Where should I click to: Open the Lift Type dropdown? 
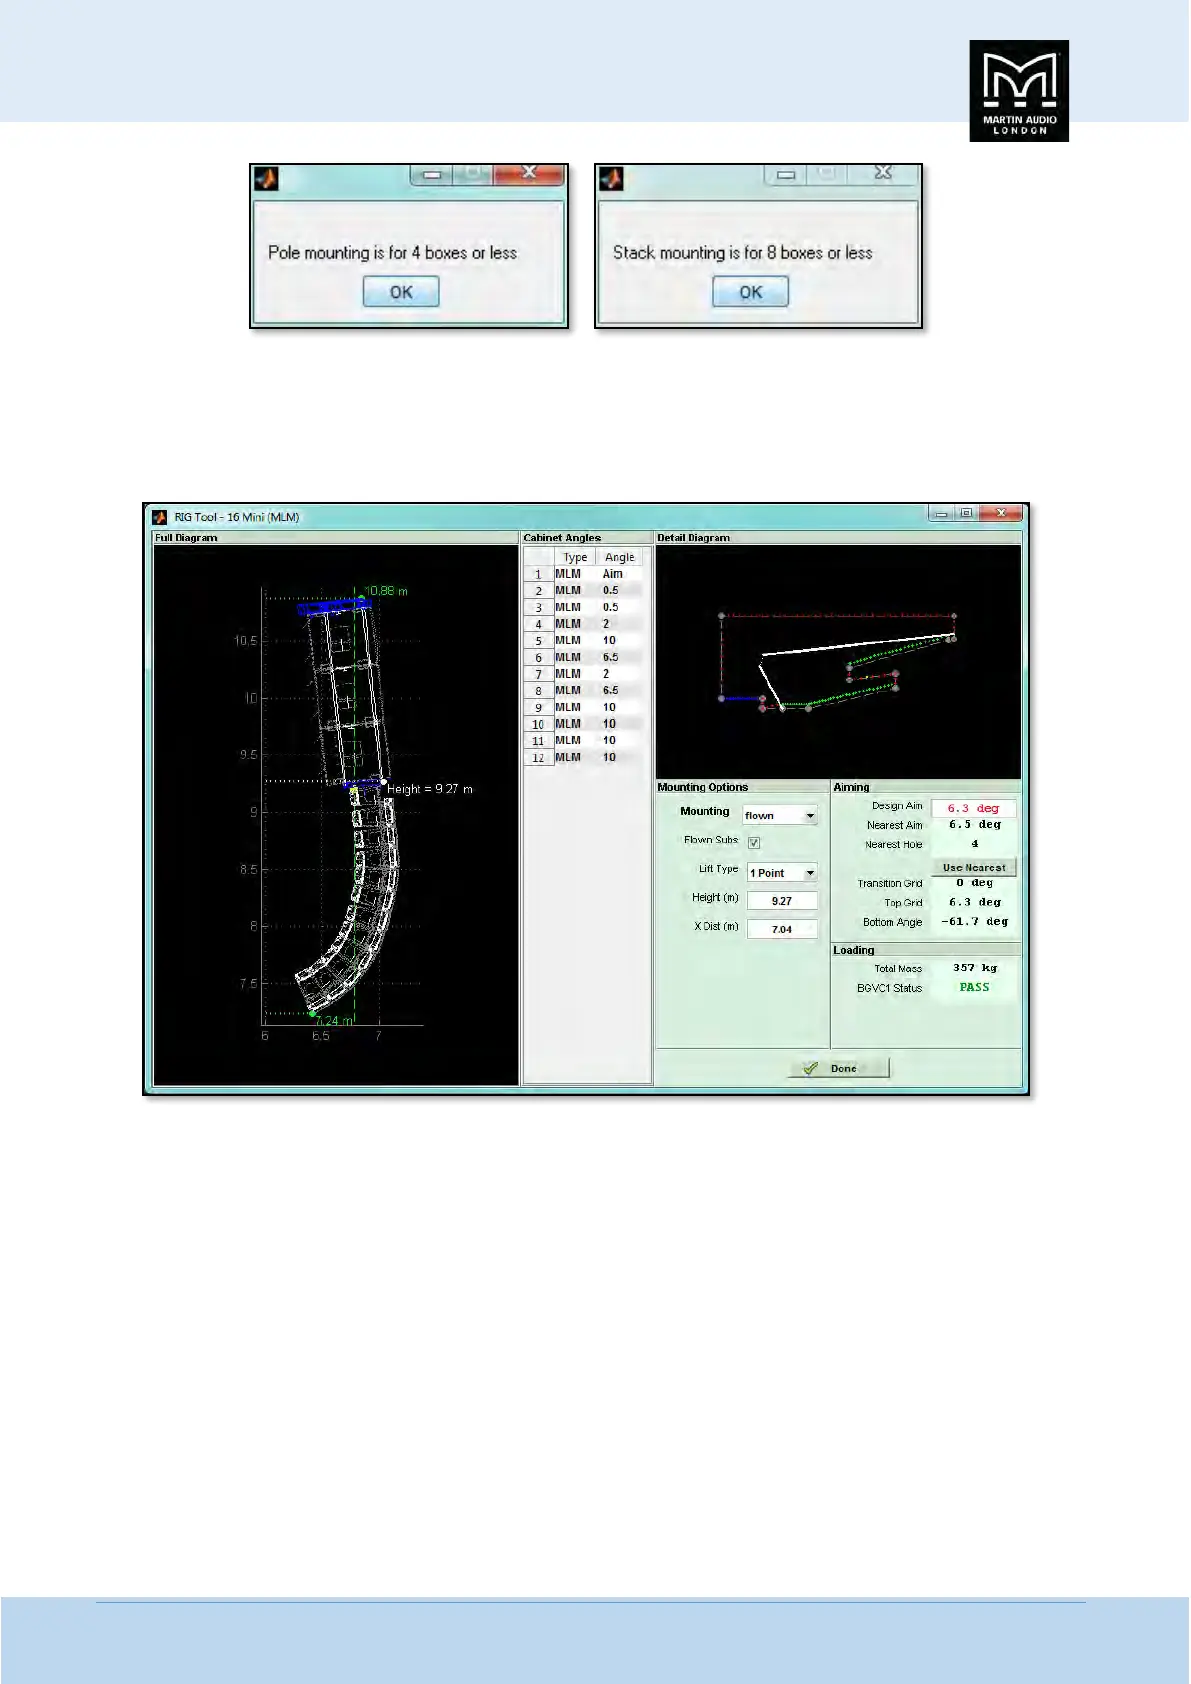tap(782, 873)
